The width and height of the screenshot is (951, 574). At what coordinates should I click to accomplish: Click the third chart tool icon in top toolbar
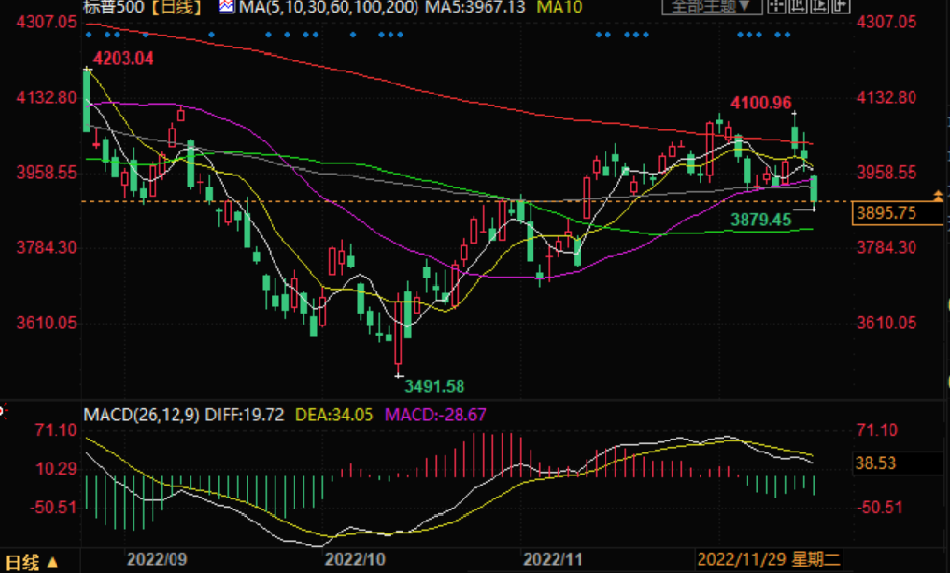(820, 6)
